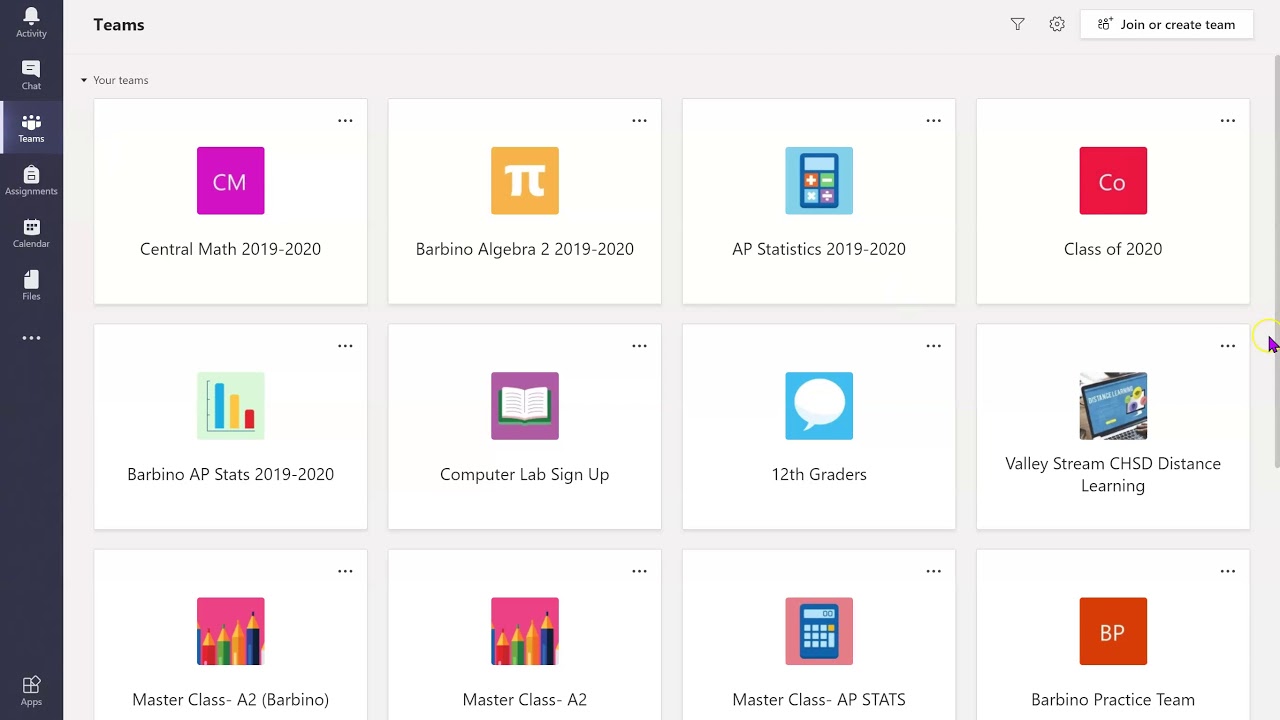The width and height of the screenshot is (1280, 720).
Task: Click the speech bubble 12th Graders icon
Action: click(x=819, y=406)
